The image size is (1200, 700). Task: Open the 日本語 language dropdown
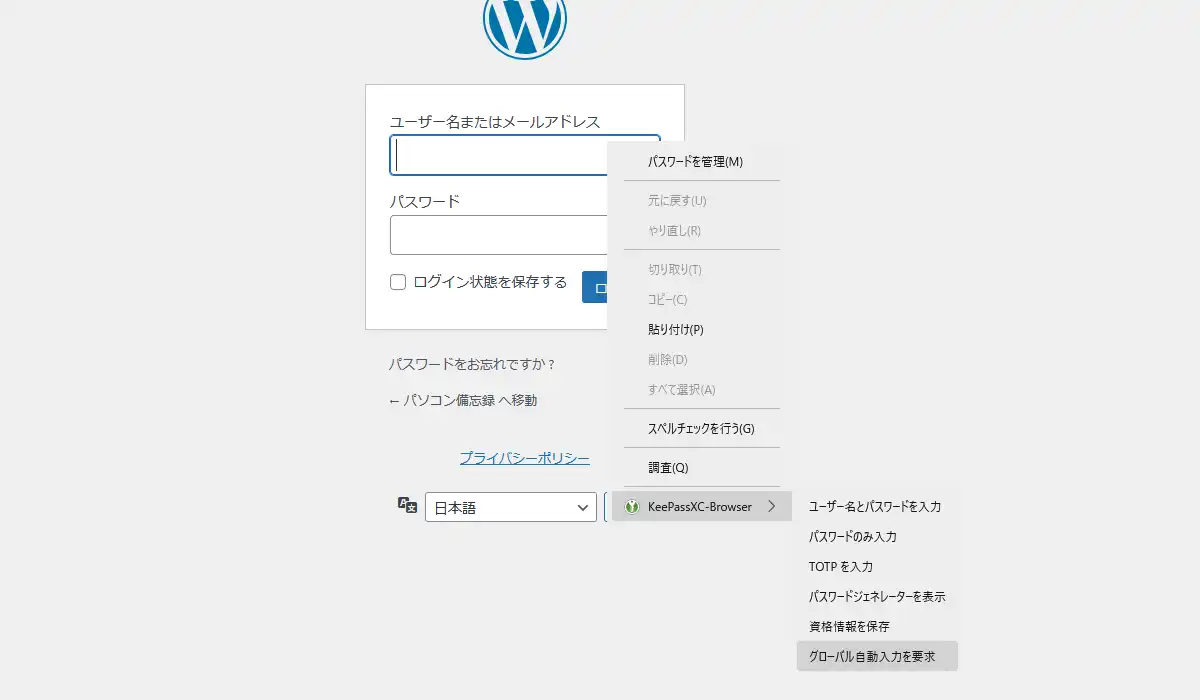511,507
